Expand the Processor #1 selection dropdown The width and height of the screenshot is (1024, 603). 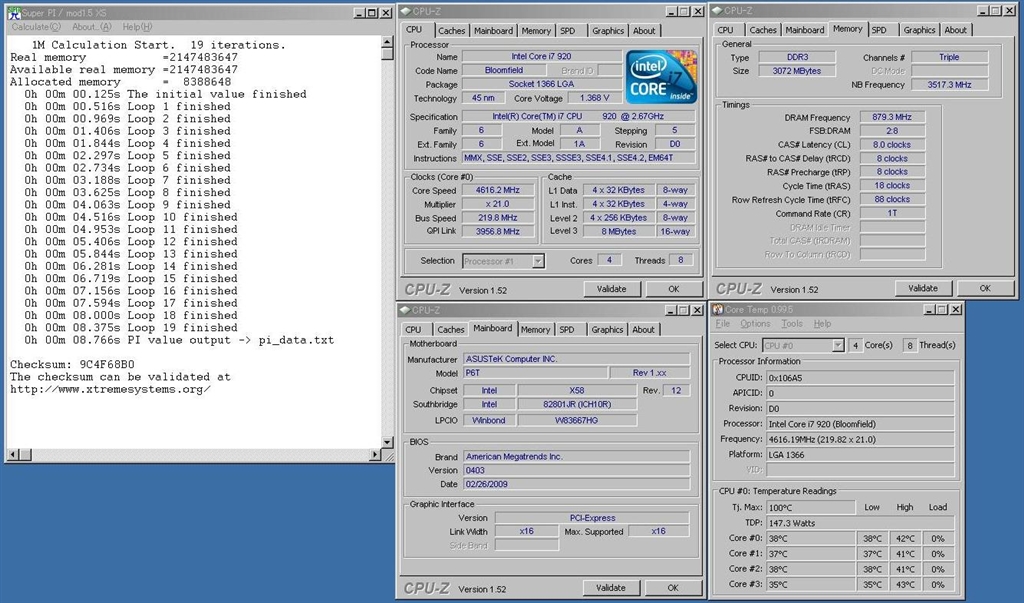(537, 261)
